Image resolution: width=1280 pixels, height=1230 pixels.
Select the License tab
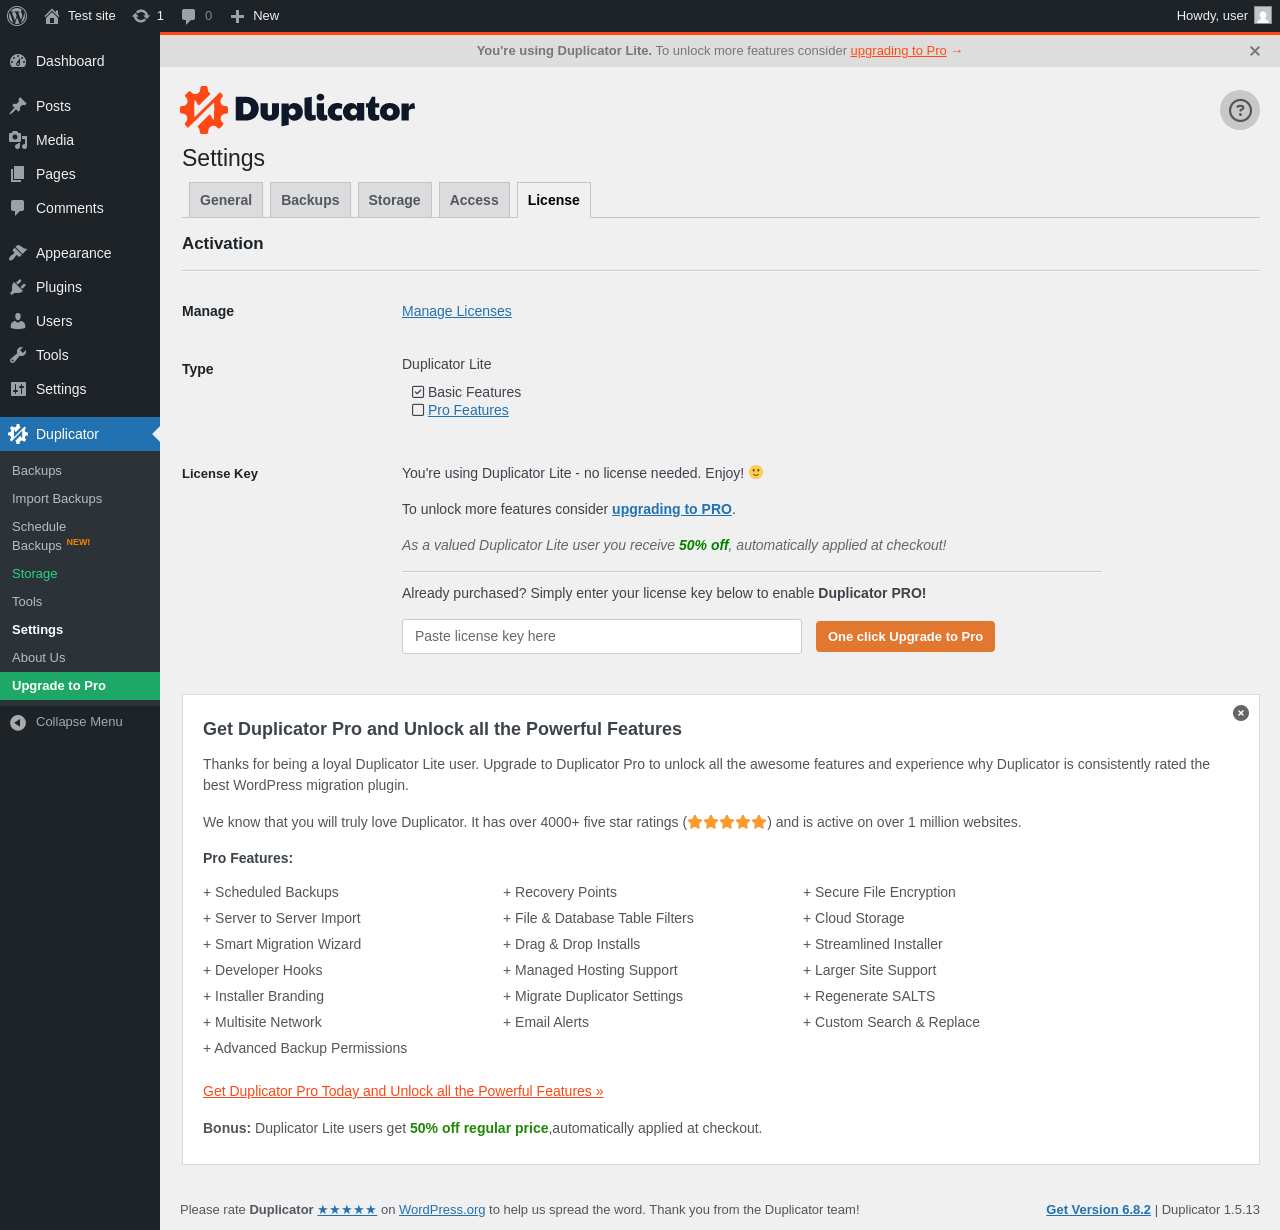(554, 200)
